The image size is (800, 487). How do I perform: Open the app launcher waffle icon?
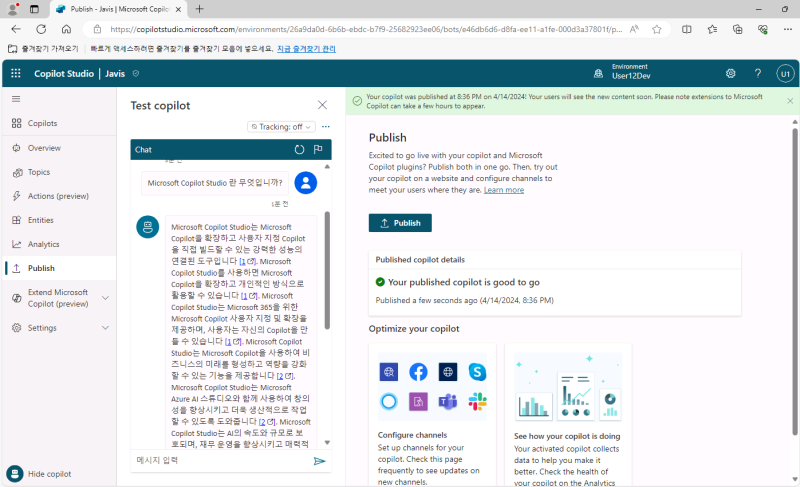pos(16,73)
